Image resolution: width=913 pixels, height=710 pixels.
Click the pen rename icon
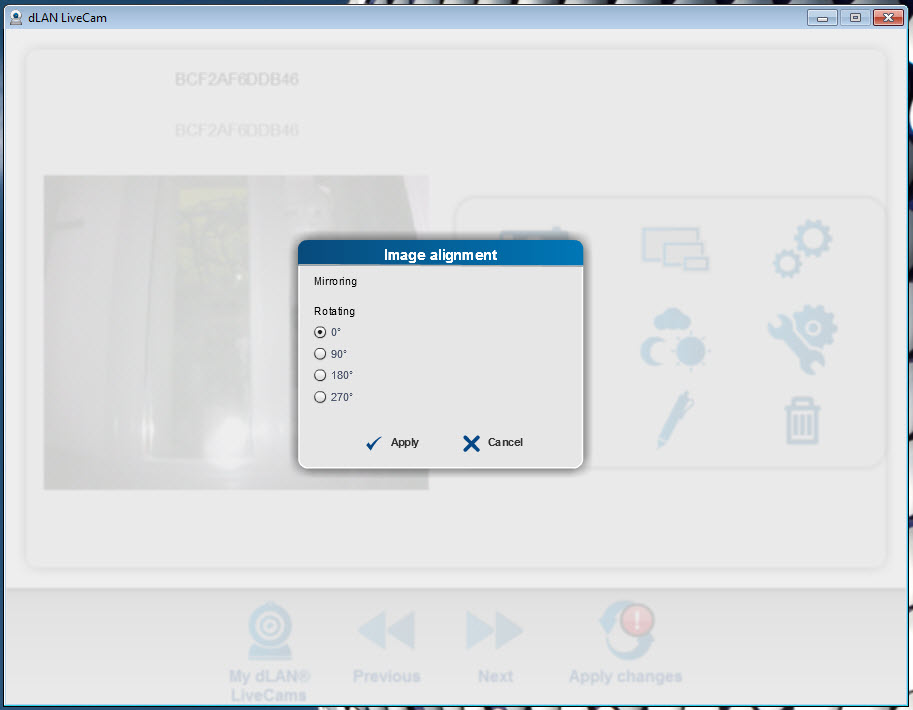675,419
